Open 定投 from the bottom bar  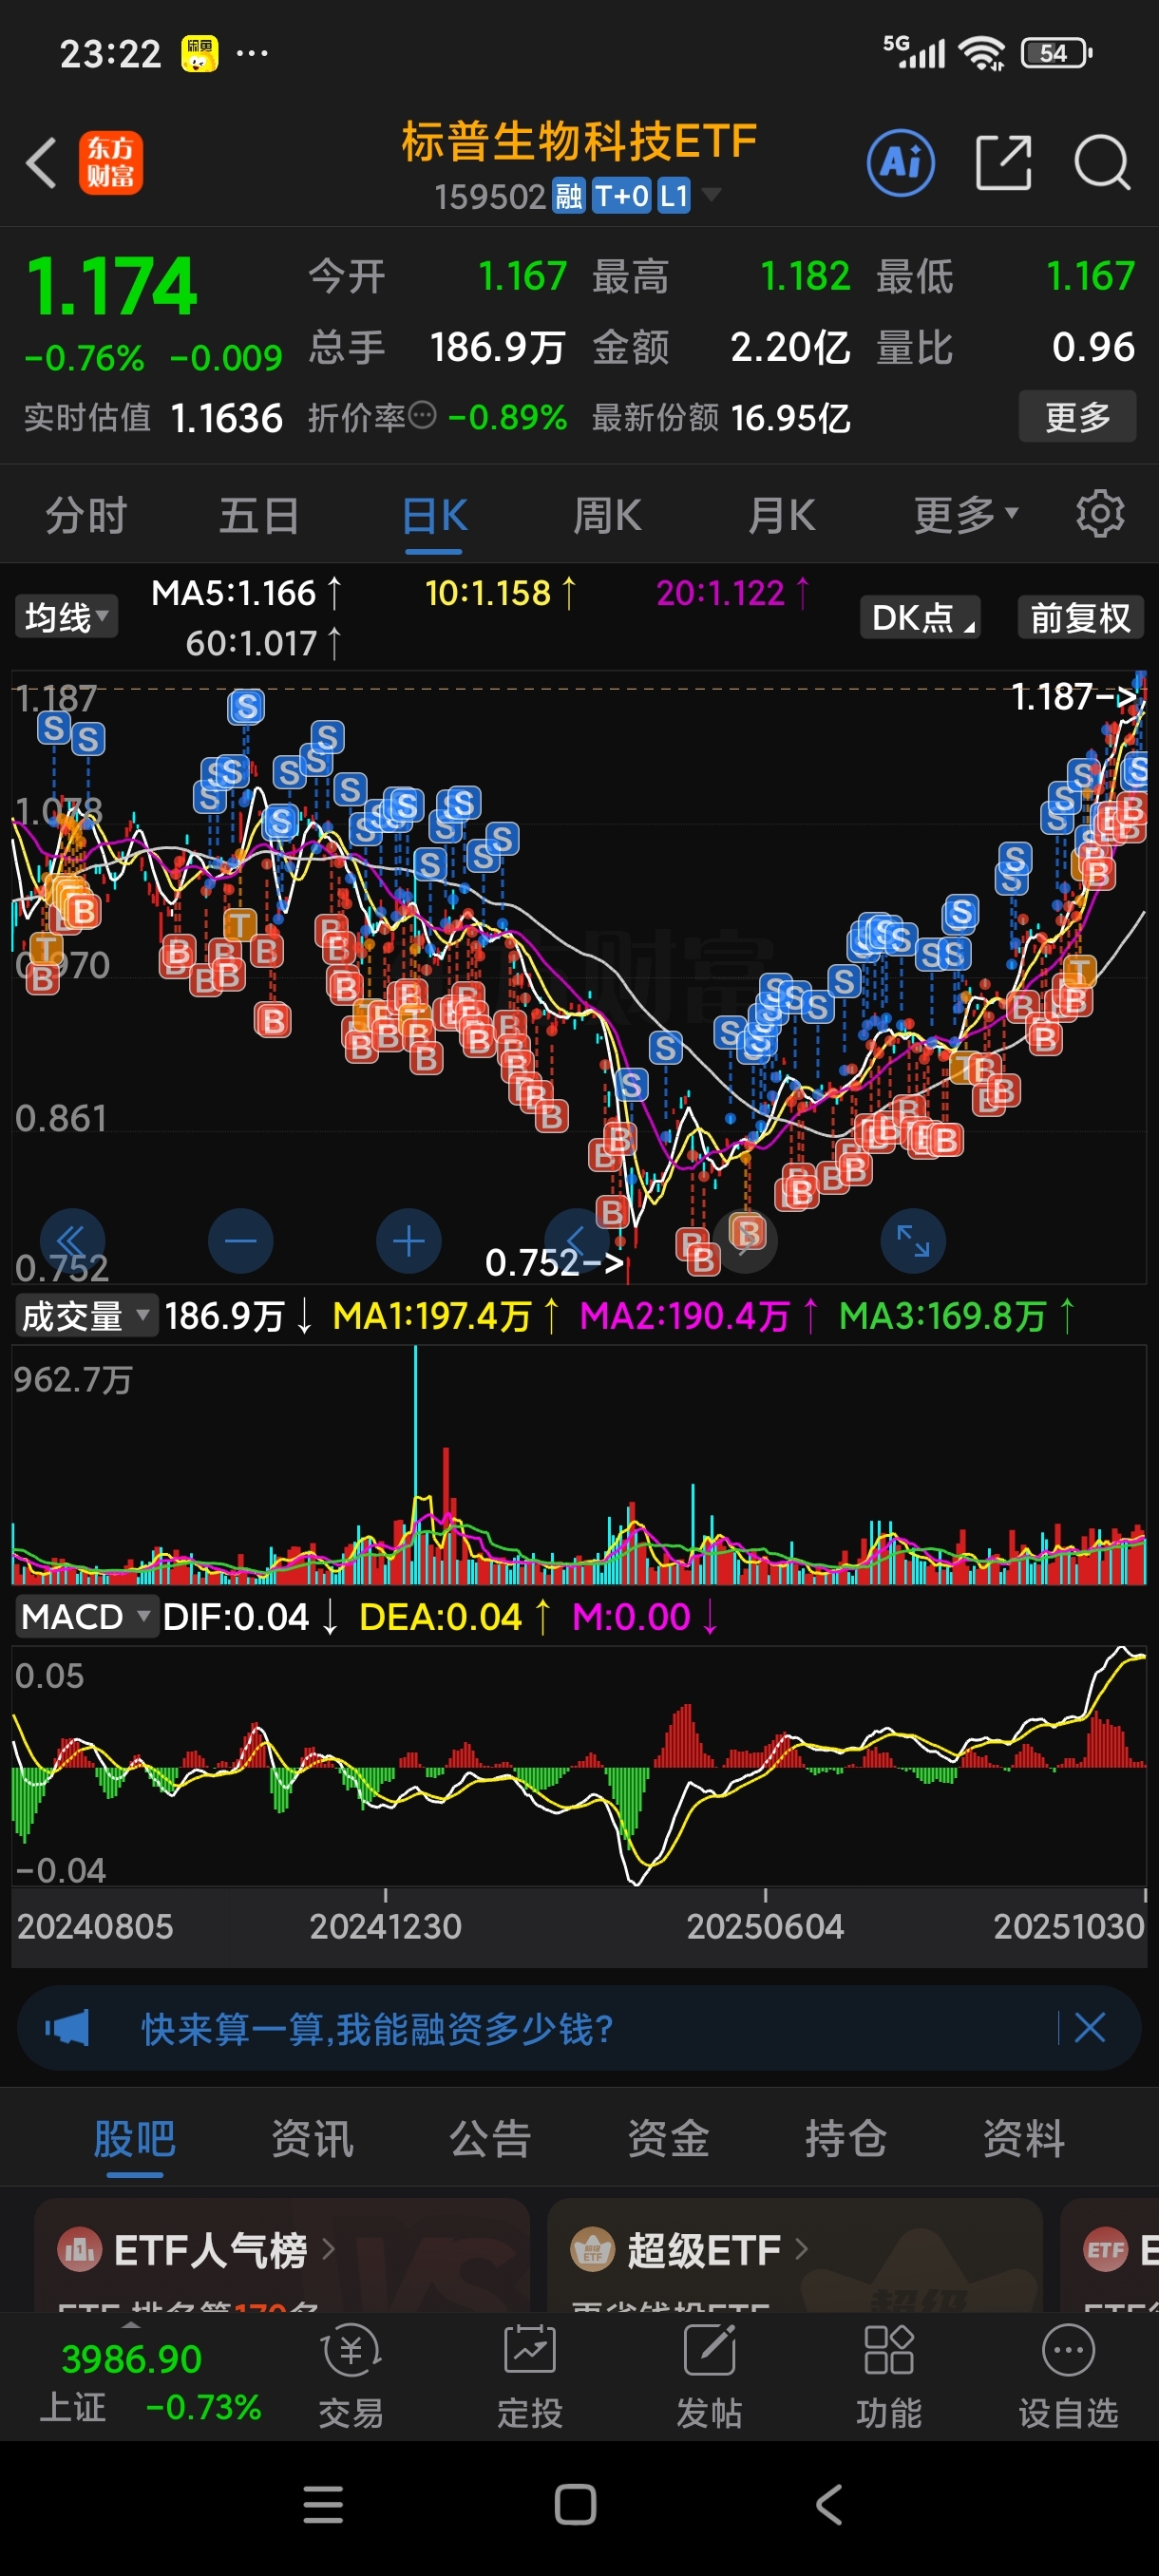(530, 2377)
